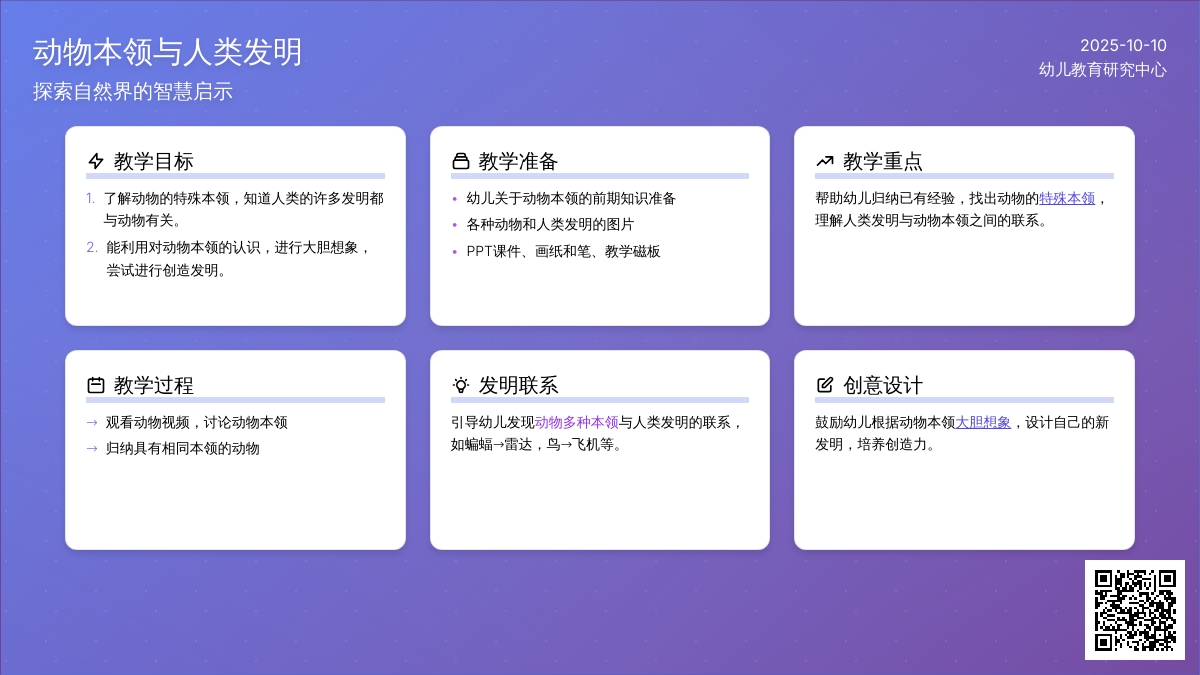Screen dimensions: 1200x675
Task: Click the trending-up arrow icon beside 教学重点
Action: coord(825,161)
